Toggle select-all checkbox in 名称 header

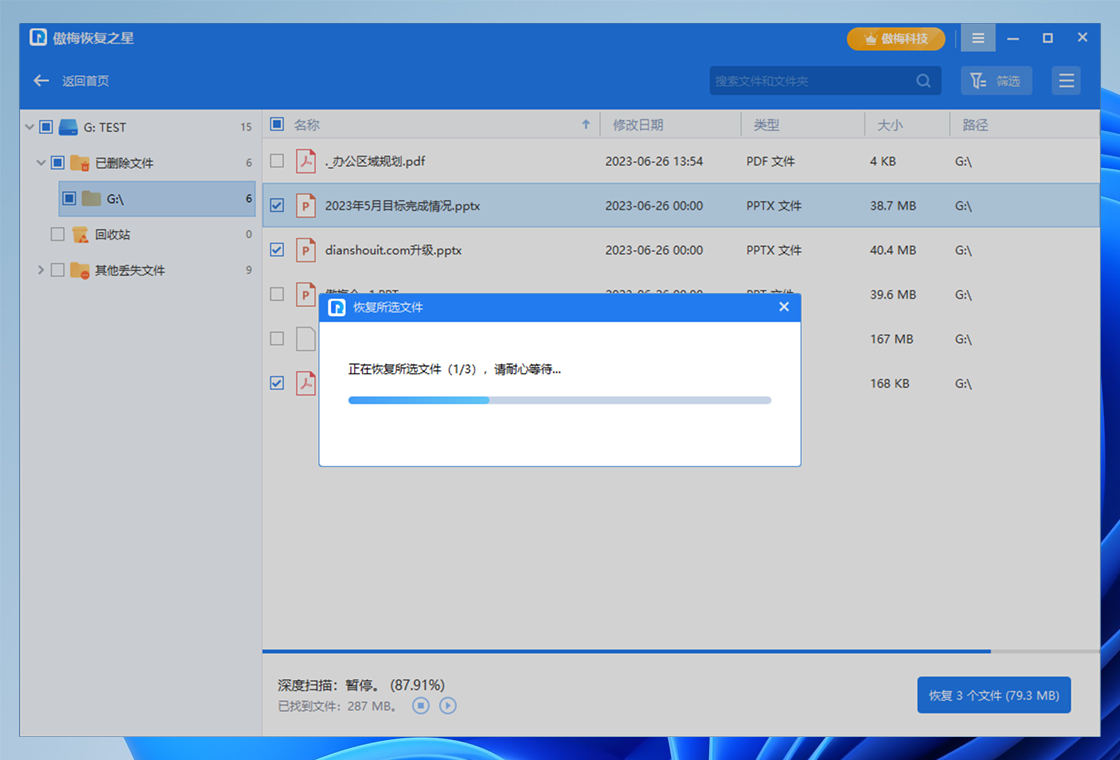[x=277, y=125]
